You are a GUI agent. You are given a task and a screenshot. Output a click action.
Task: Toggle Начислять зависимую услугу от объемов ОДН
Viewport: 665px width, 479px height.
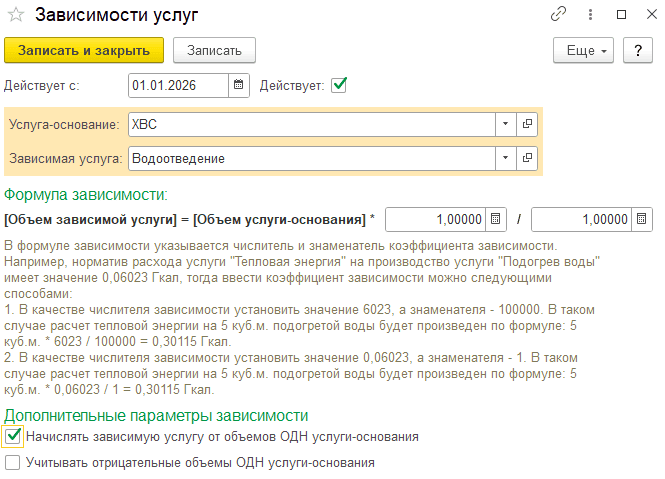pos(13,436)
